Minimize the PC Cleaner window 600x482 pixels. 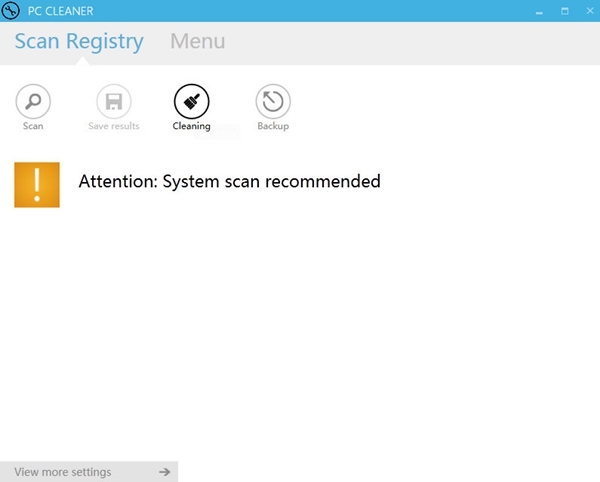pos(539,11)
